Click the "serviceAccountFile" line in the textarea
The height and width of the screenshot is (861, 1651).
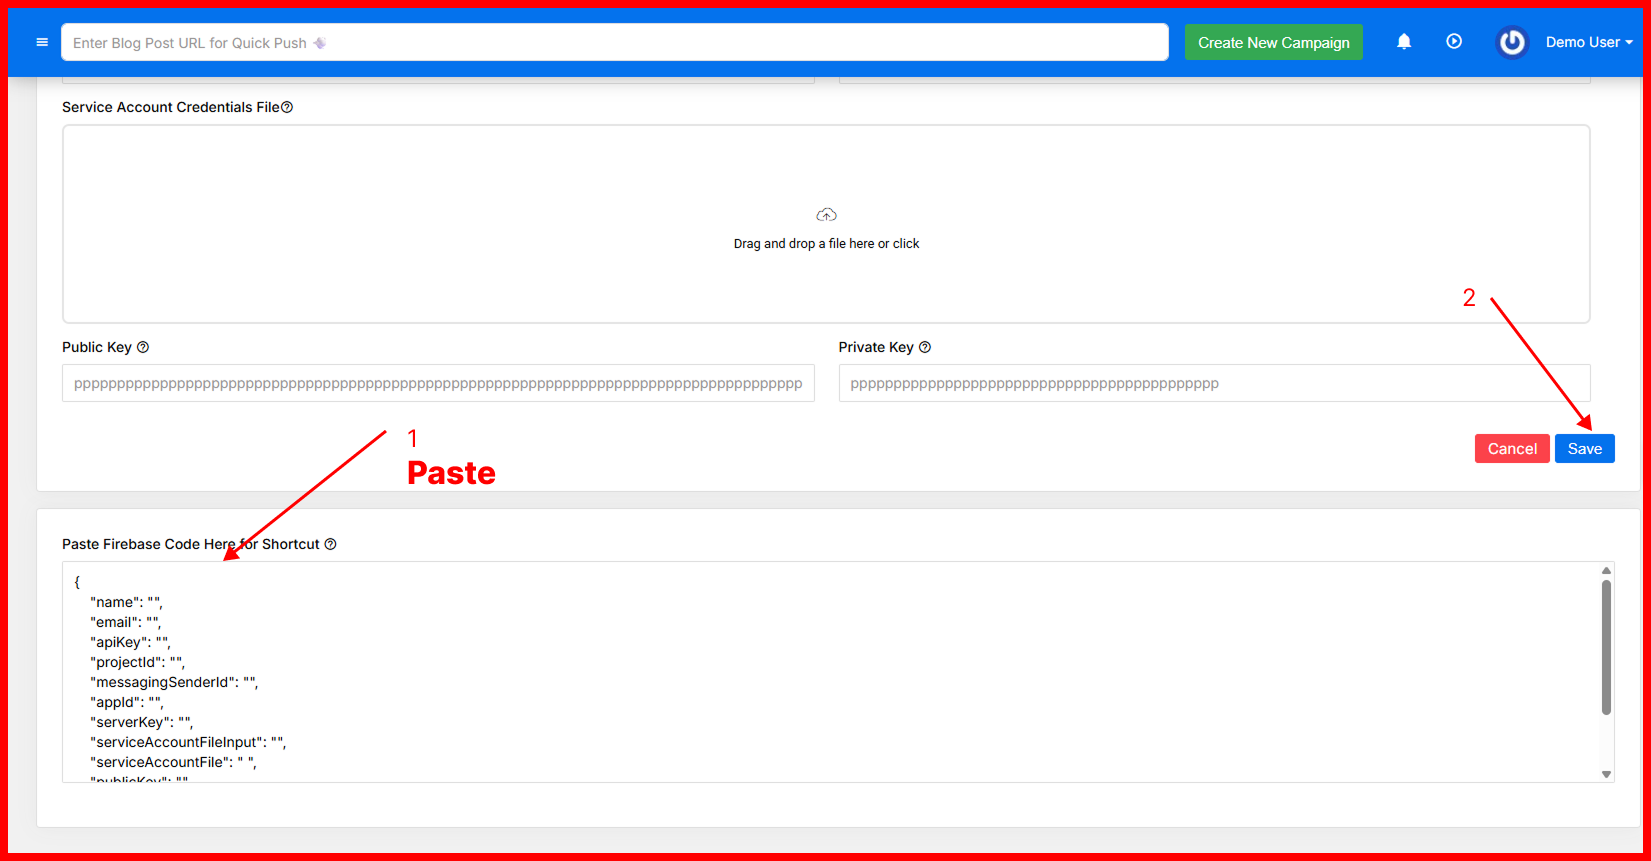pyautogui.click(x=173, y=762)
